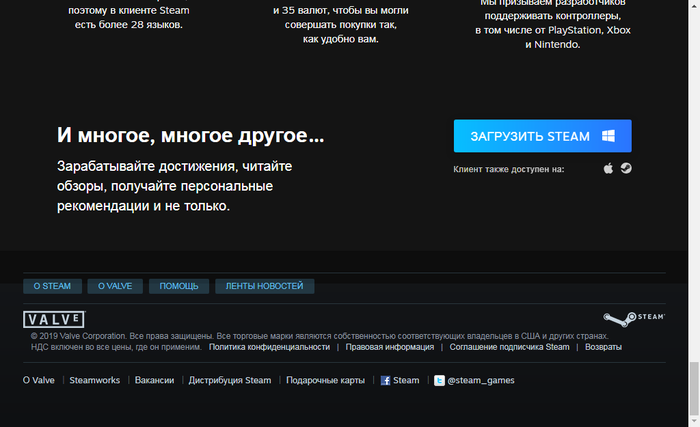Screen dimensions: 700x427
Task: Follow the О Valve bottom link
Action: coord(39,380)
